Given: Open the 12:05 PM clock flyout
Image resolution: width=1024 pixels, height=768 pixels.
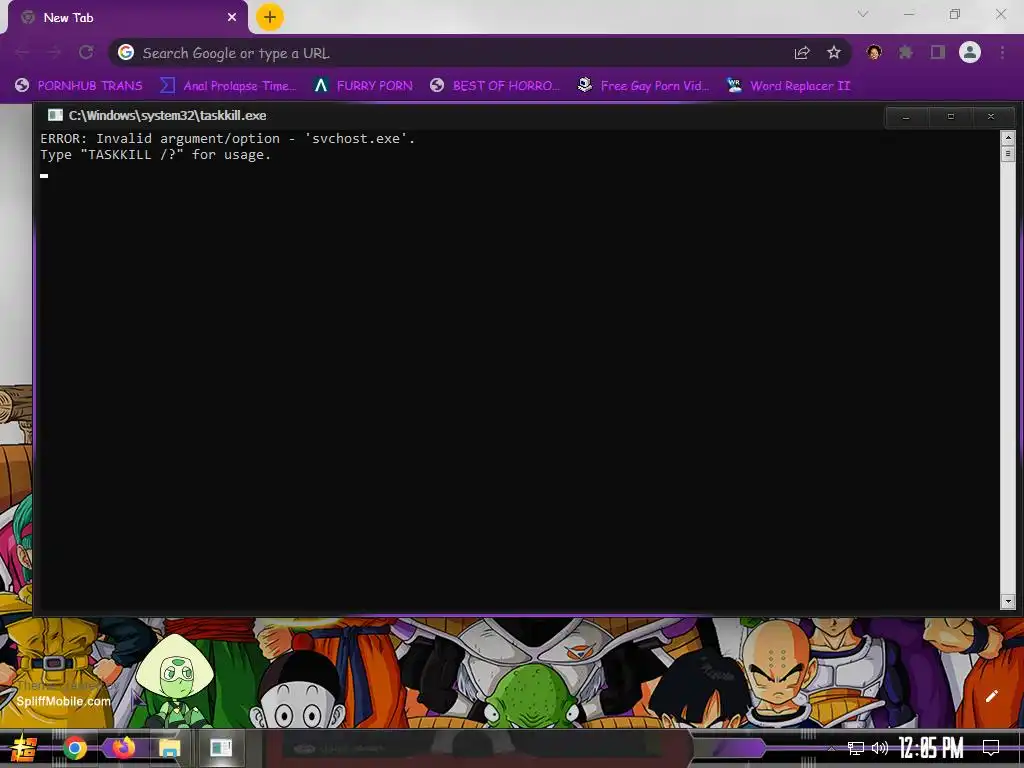Looking at the screenshot, I should coord(931,748).
